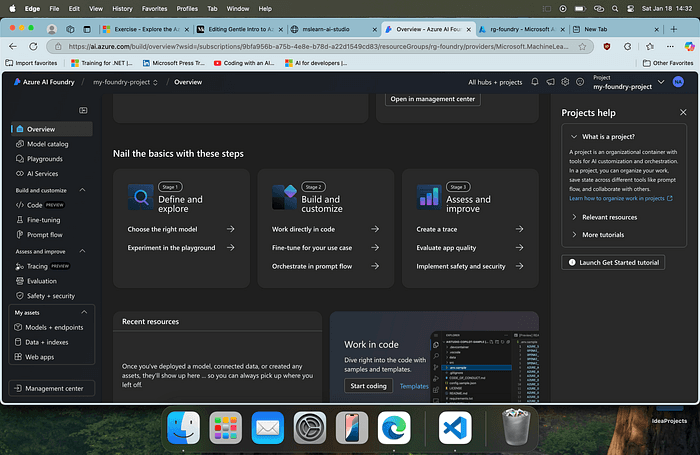
Task: Switch to the New Tab browser tab
Action: (x=615, y=29)
